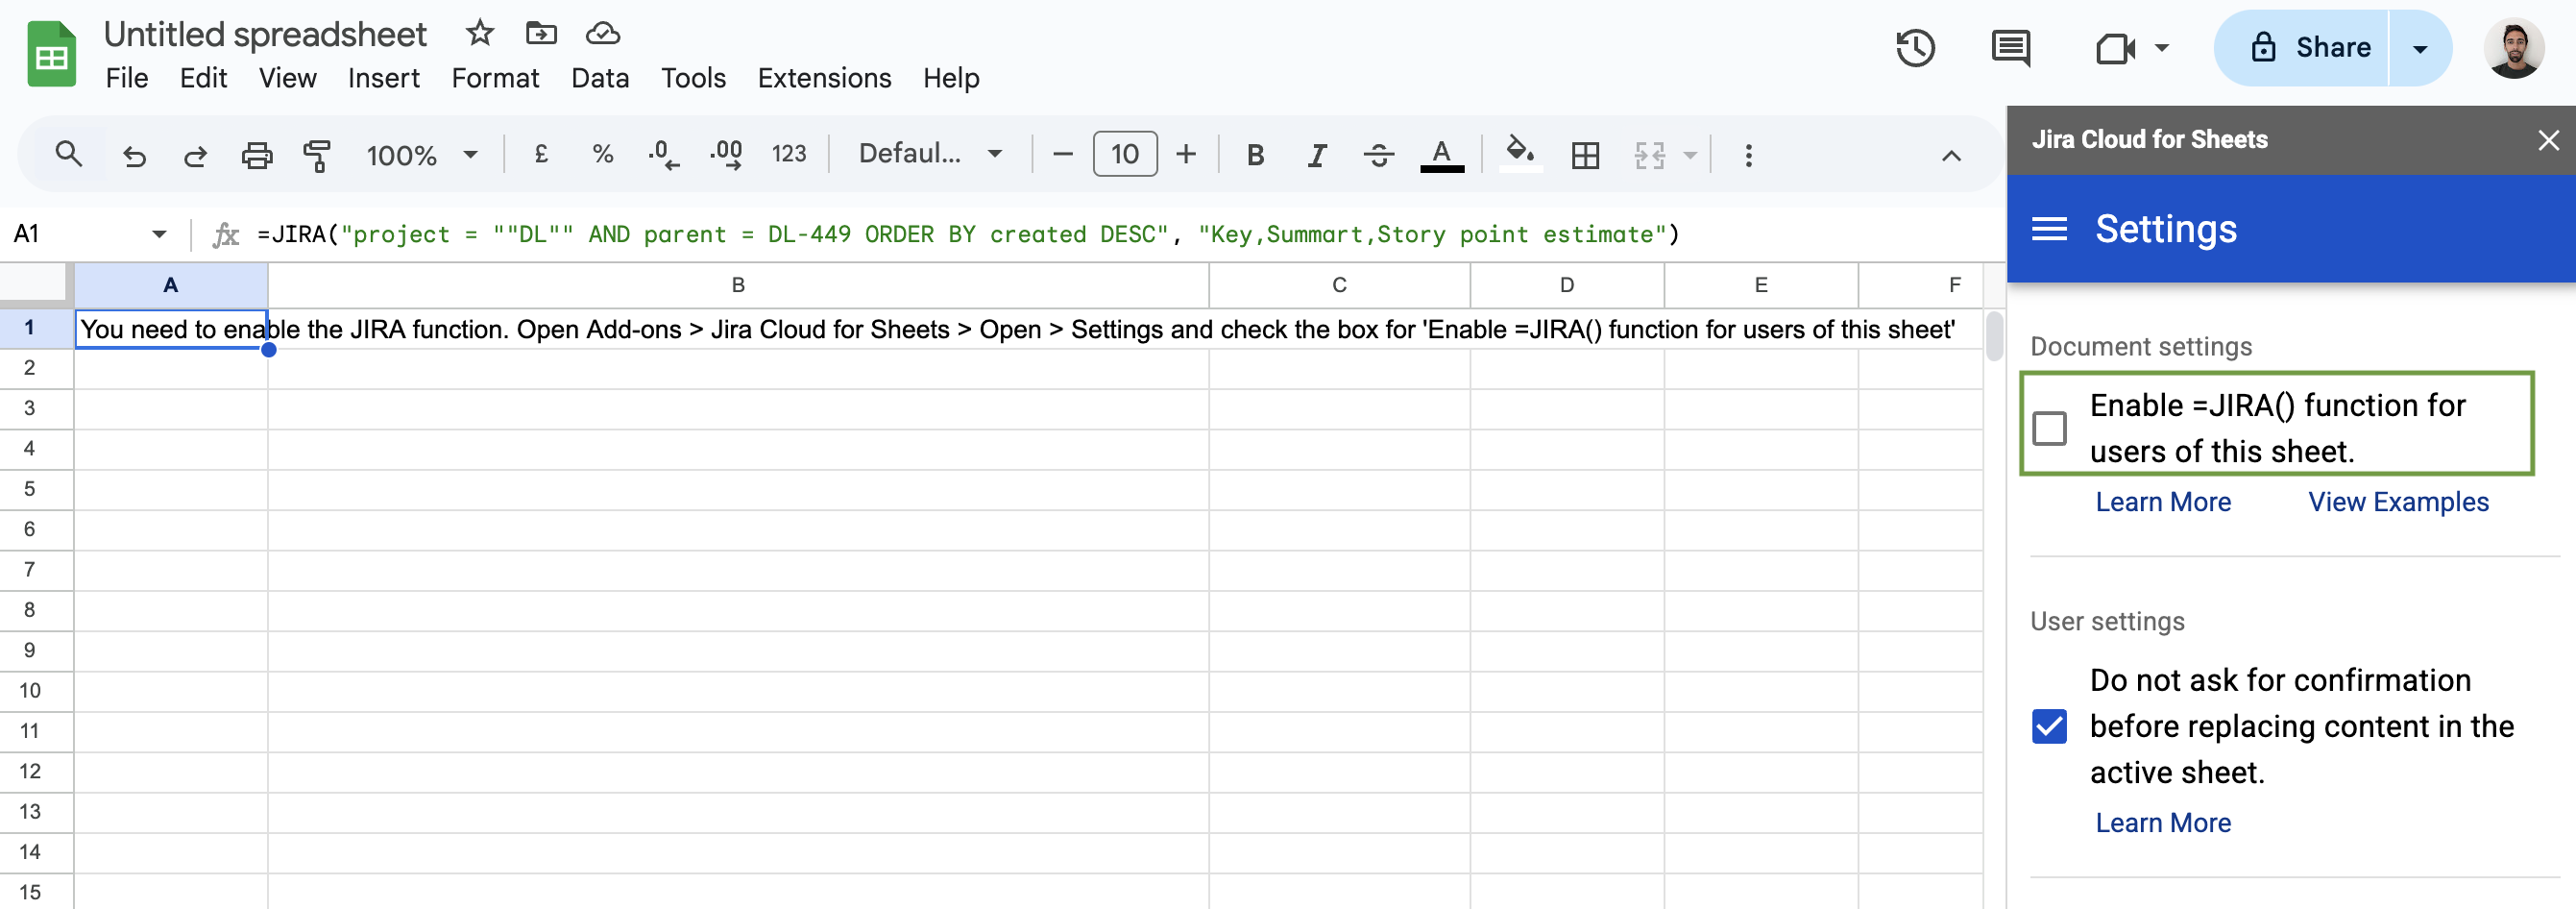
Task: Collapse the menus with chevron up
Action: [x=1951, y=155]
